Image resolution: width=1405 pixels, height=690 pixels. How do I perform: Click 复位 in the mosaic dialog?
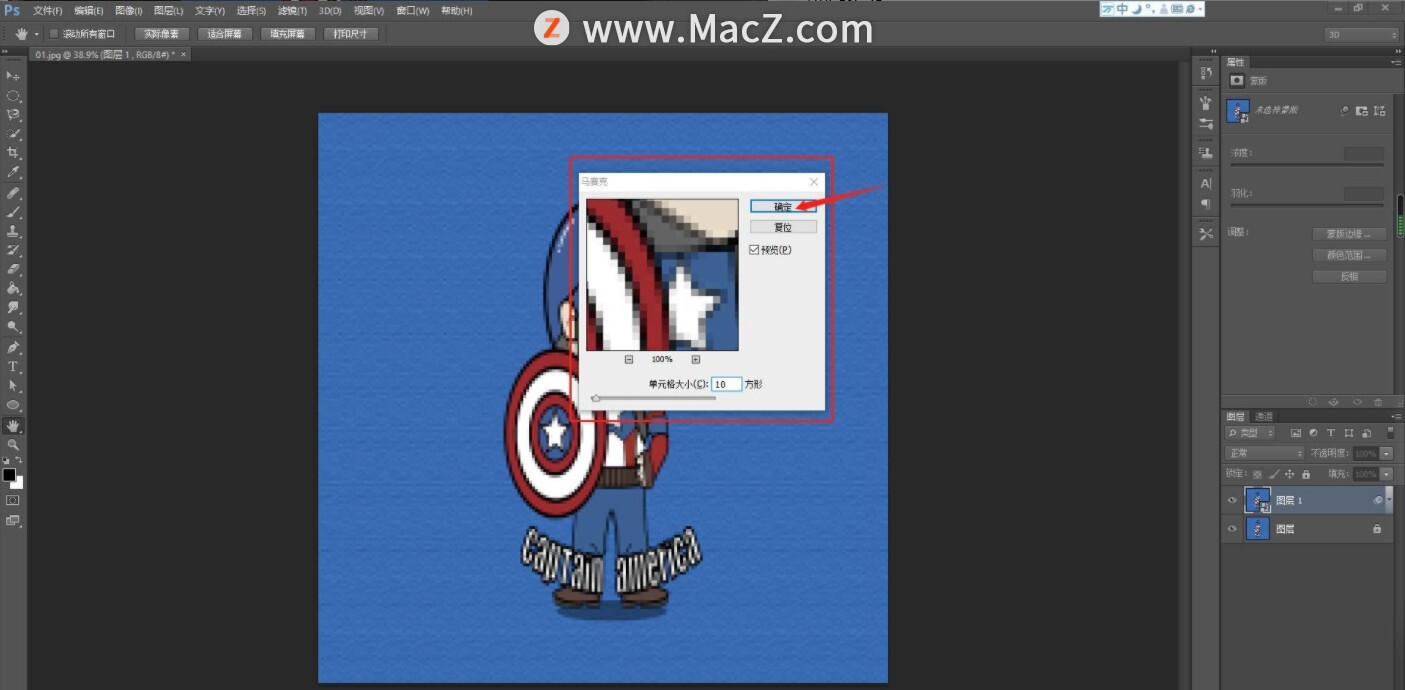point(783,227)
